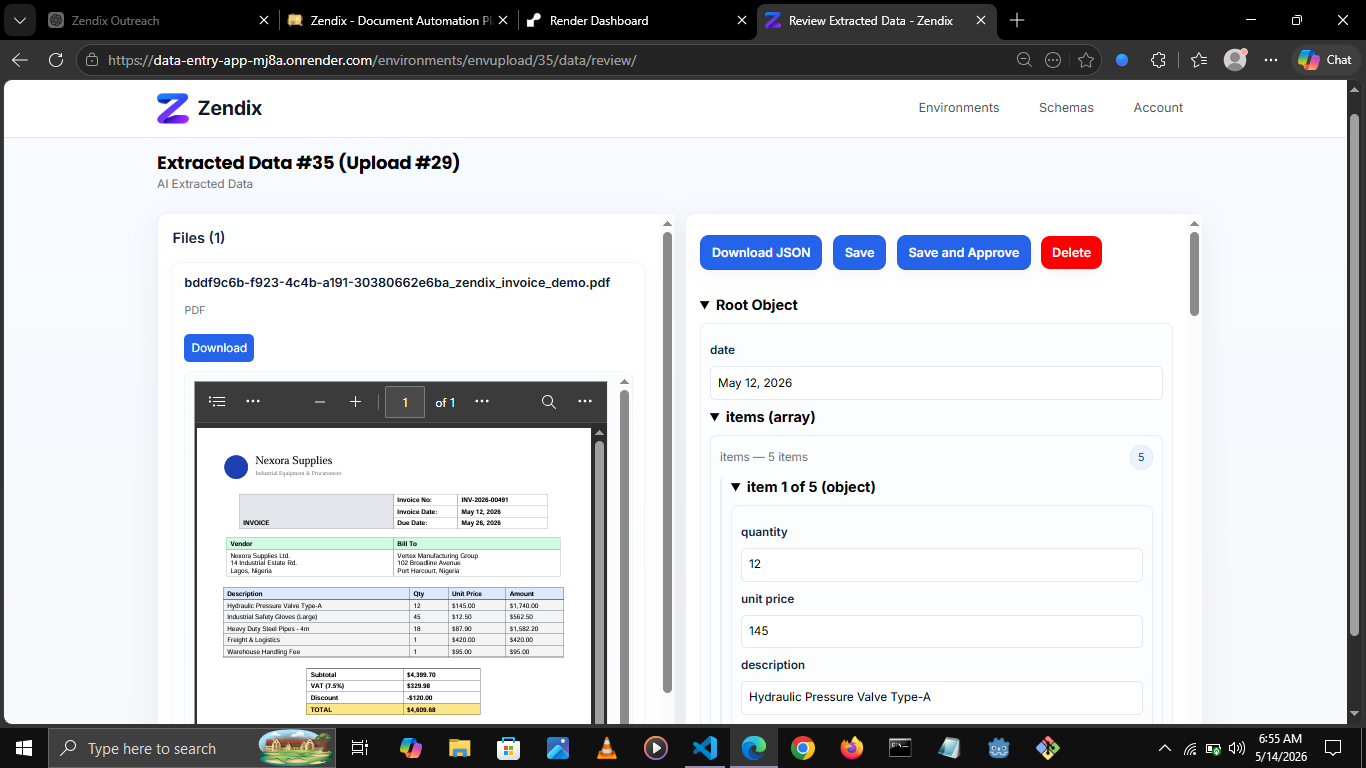Click the PDF file name heading
Viewport: 1366px width, 768px height.
[397, 283]
